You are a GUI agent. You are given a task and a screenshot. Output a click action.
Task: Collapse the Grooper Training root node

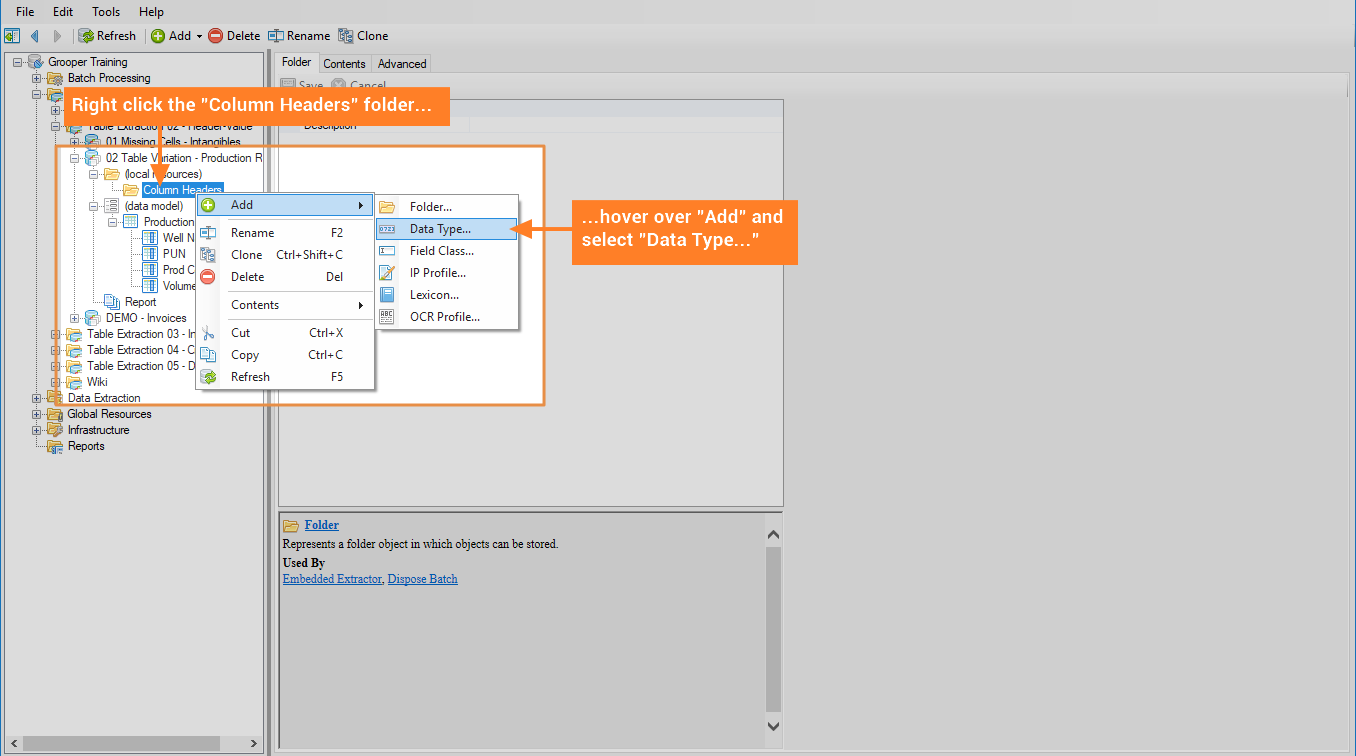coord(18,62)
